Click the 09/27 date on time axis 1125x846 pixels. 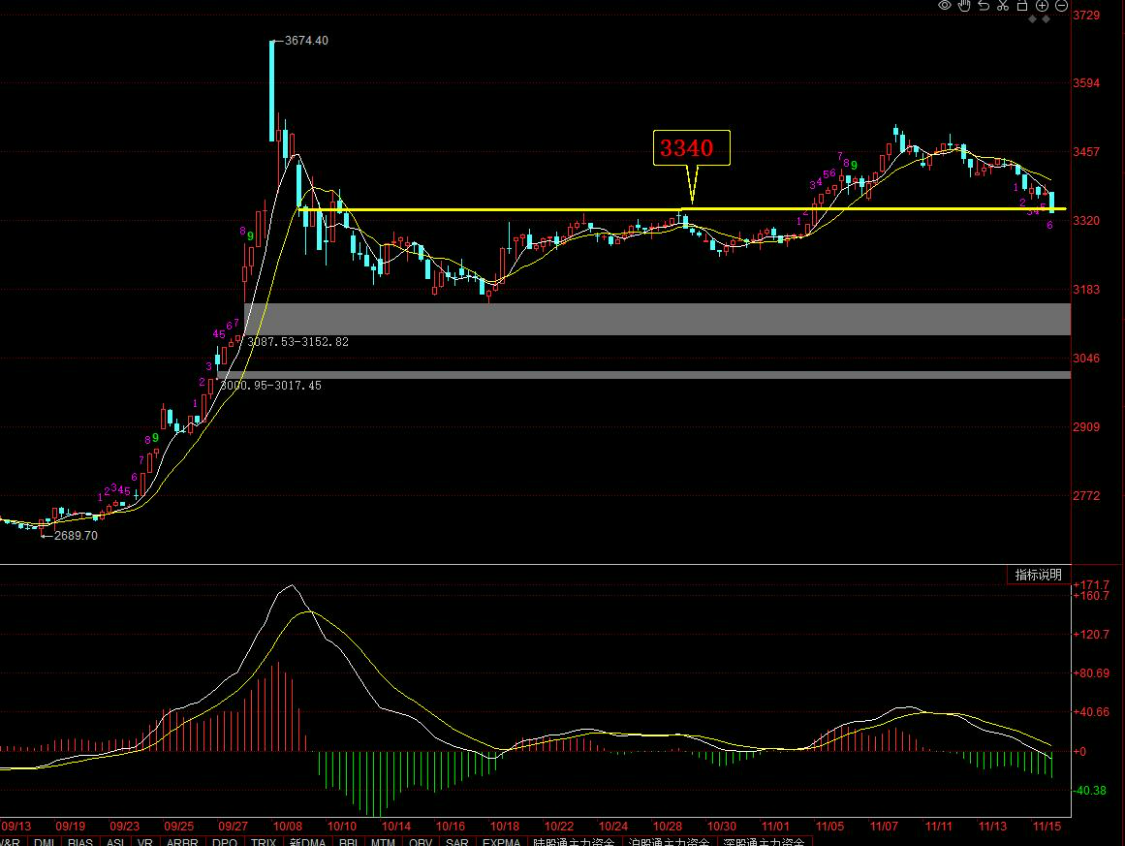point(233,827)
